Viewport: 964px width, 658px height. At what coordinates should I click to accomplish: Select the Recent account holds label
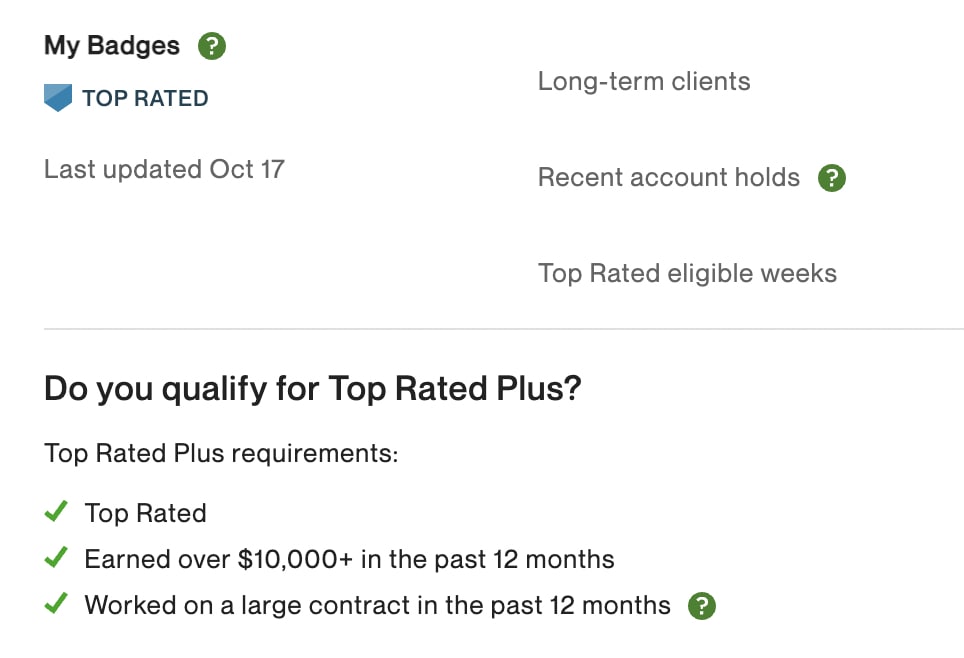click(669, 177)
